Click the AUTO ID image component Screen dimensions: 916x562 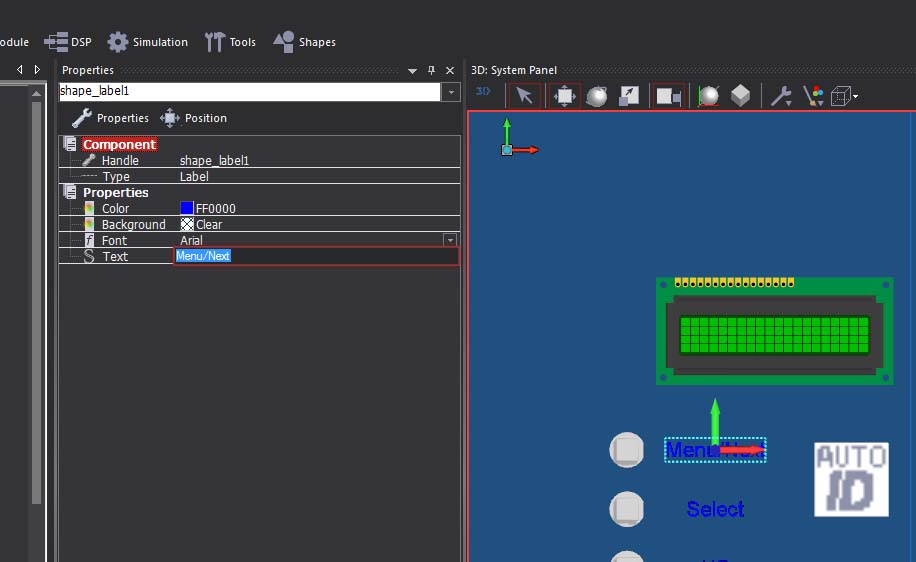pos(851,479)
